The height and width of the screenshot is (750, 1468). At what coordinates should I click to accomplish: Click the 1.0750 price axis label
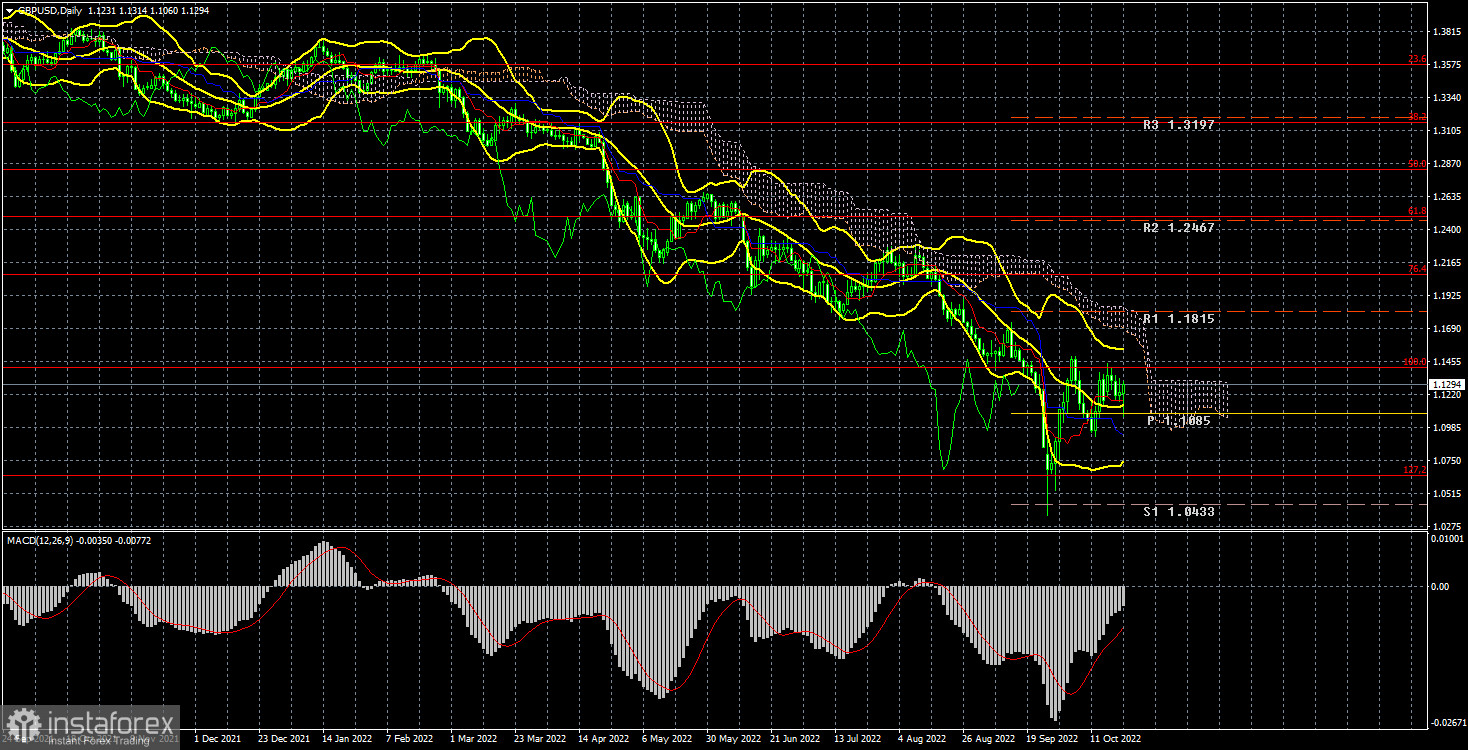click(x=1446, y=461)
